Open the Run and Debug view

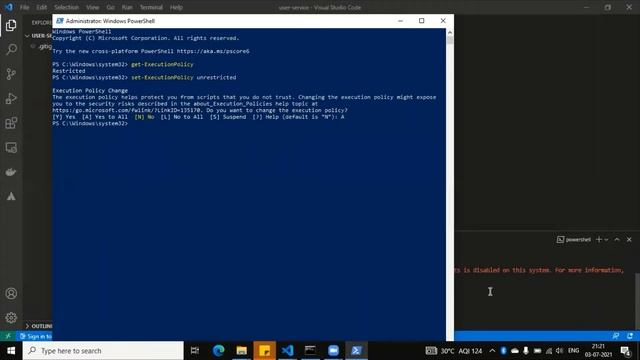click(x=11, y=98)
